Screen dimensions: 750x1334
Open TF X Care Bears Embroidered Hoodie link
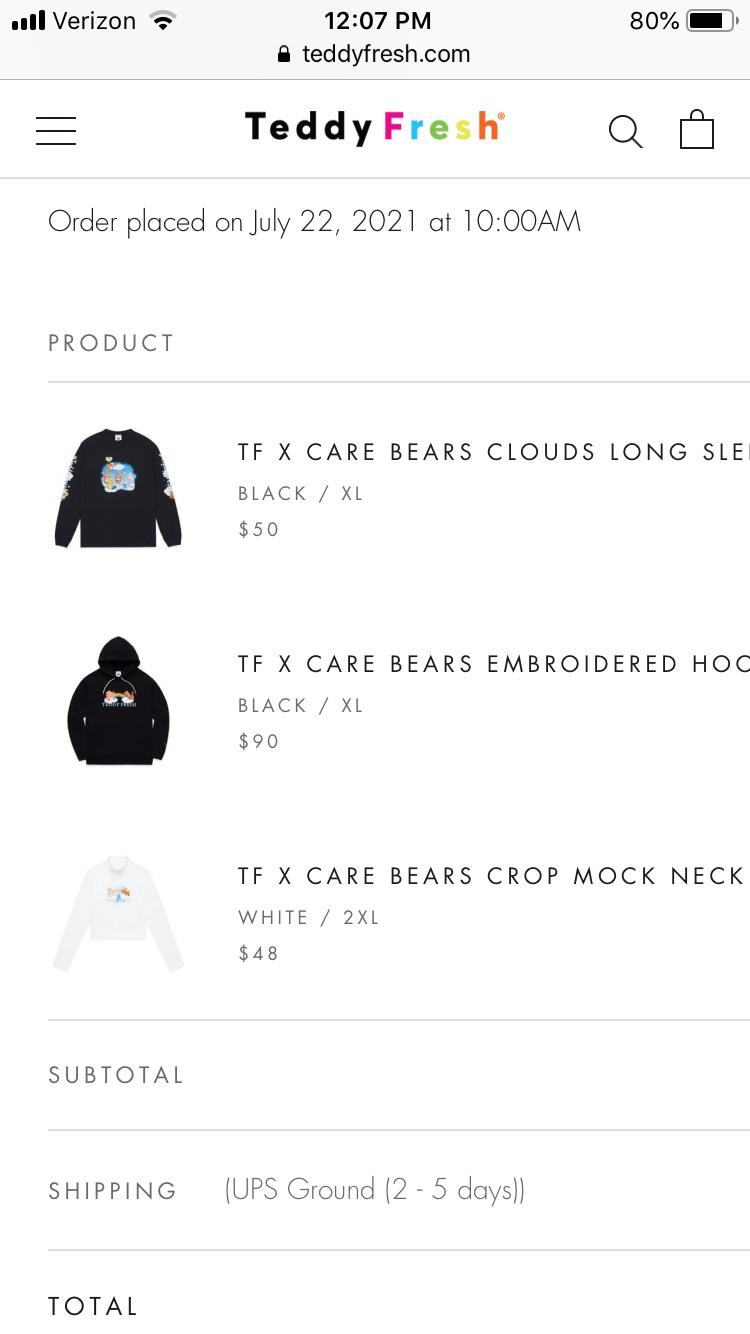pyautogui.click(x=492, y=664)
